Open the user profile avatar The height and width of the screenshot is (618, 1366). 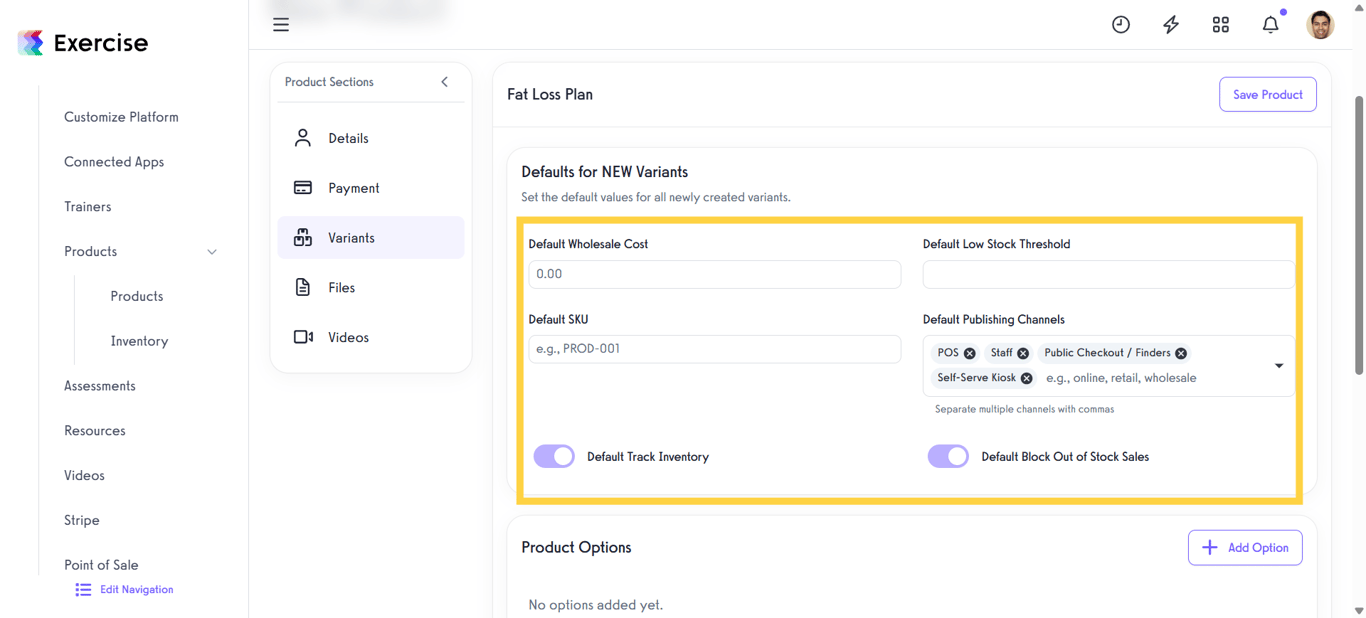(1320, 25)
